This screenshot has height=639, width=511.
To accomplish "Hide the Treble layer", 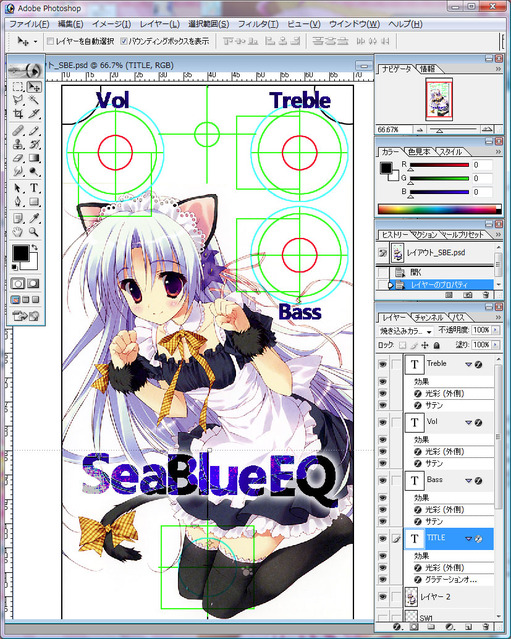I will (x=382, y=364).
